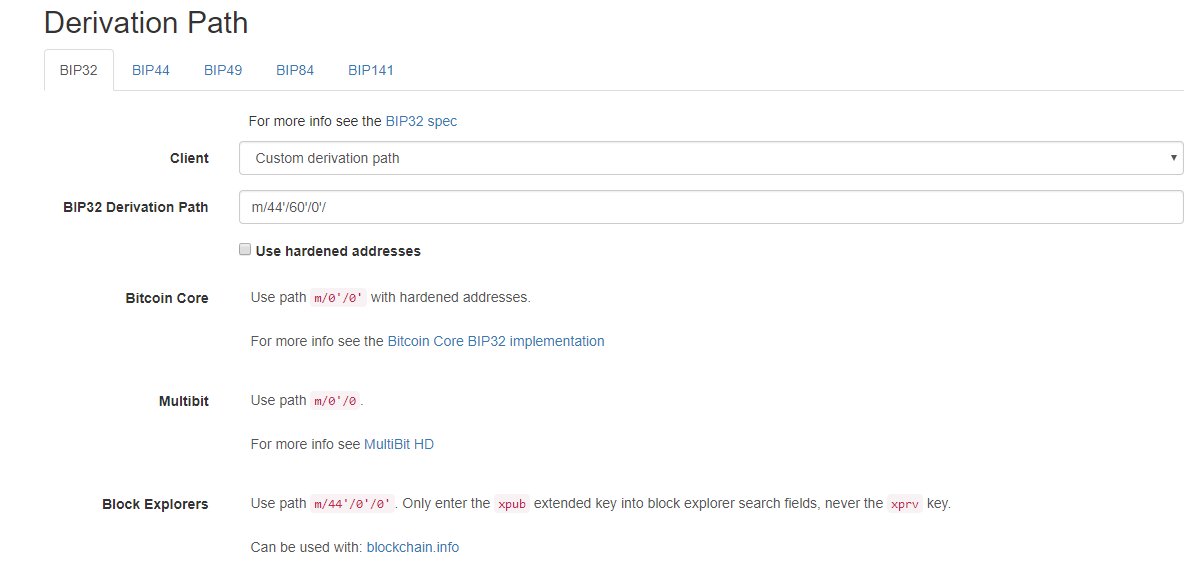The width and height of the screenshot is (1198, 564).
Task: Enable Use hardened addresses checkbox
Action: 245,249
